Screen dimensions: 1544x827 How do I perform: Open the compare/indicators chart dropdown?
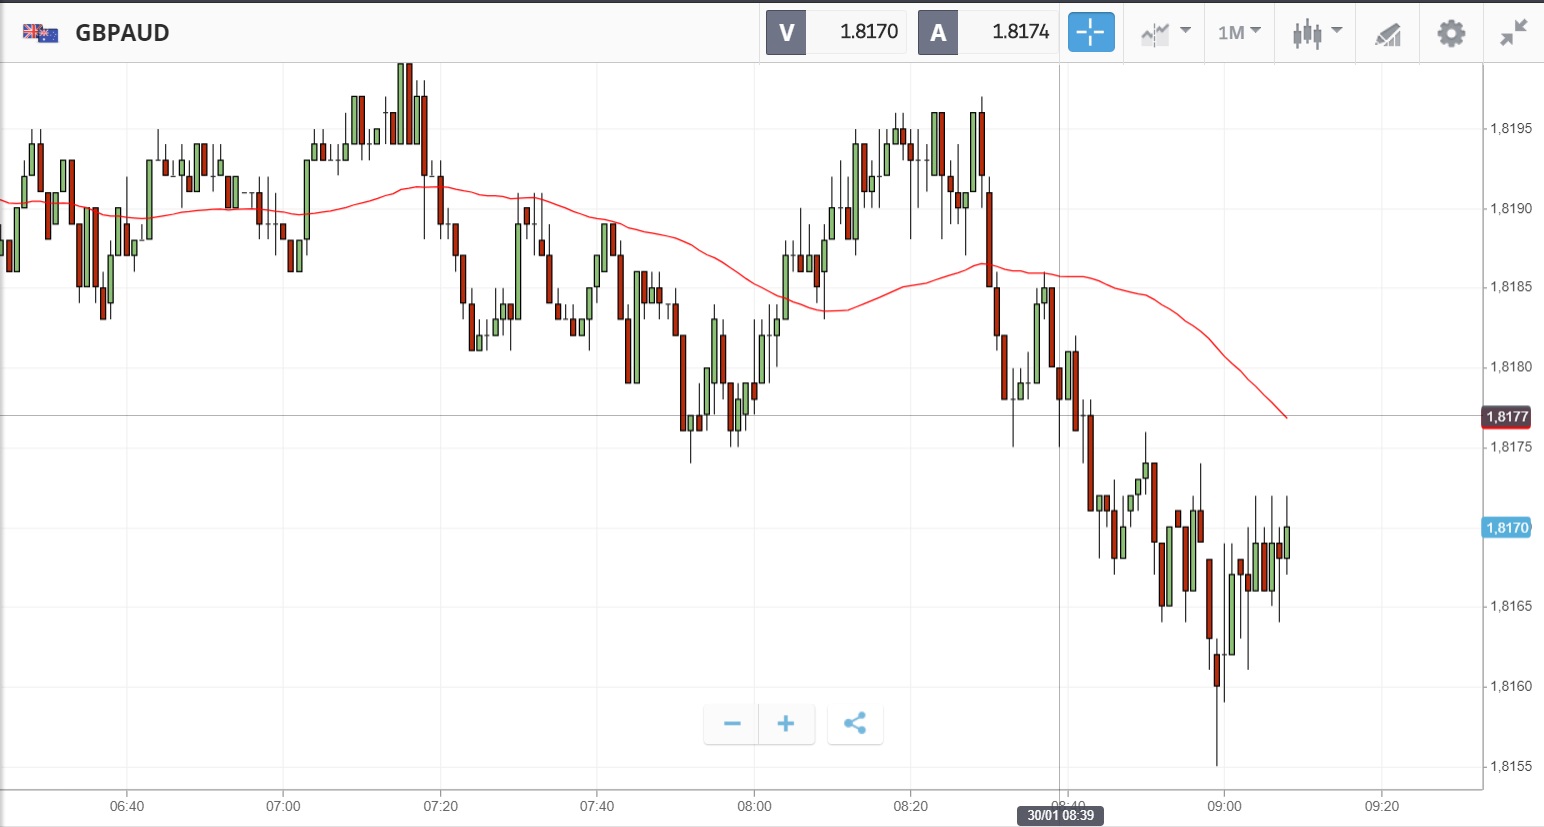1165,33
